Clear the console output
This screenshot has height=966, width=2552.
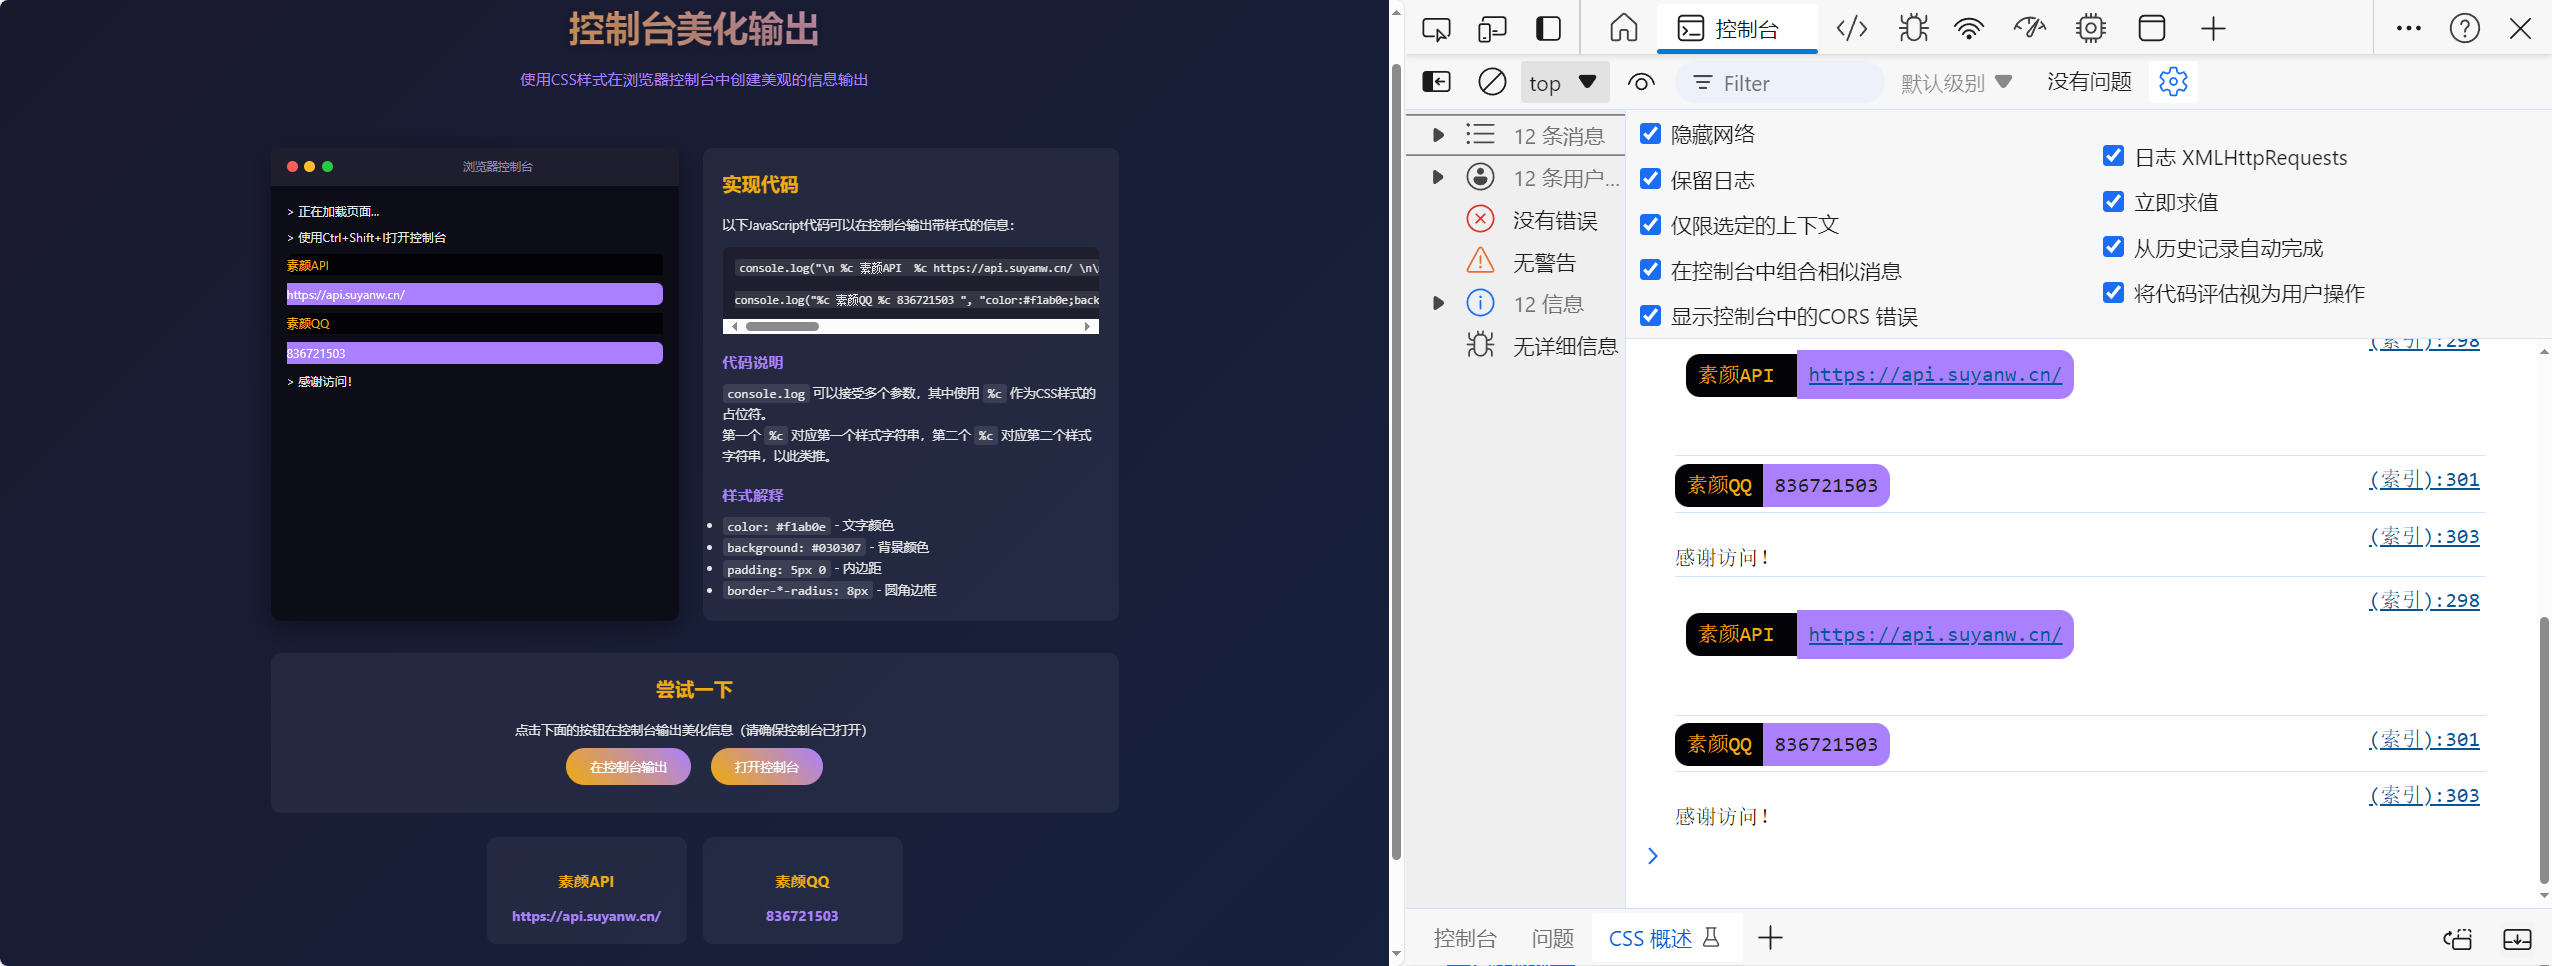(1491, 82)
